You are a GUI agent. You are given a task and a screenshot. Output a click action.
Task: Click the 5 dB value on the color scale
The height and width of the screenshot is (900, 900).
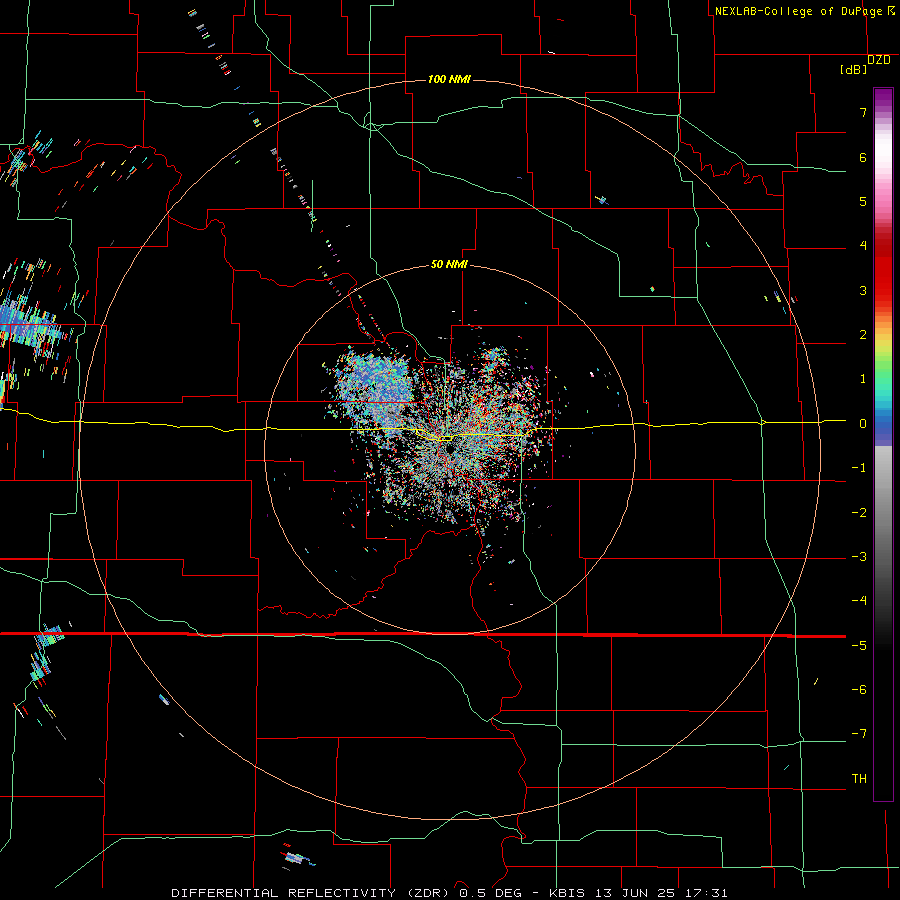[863, 201]
